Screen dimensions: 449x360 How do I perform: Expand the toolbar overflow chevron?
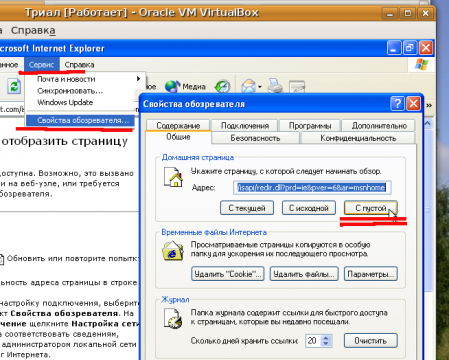429,106
